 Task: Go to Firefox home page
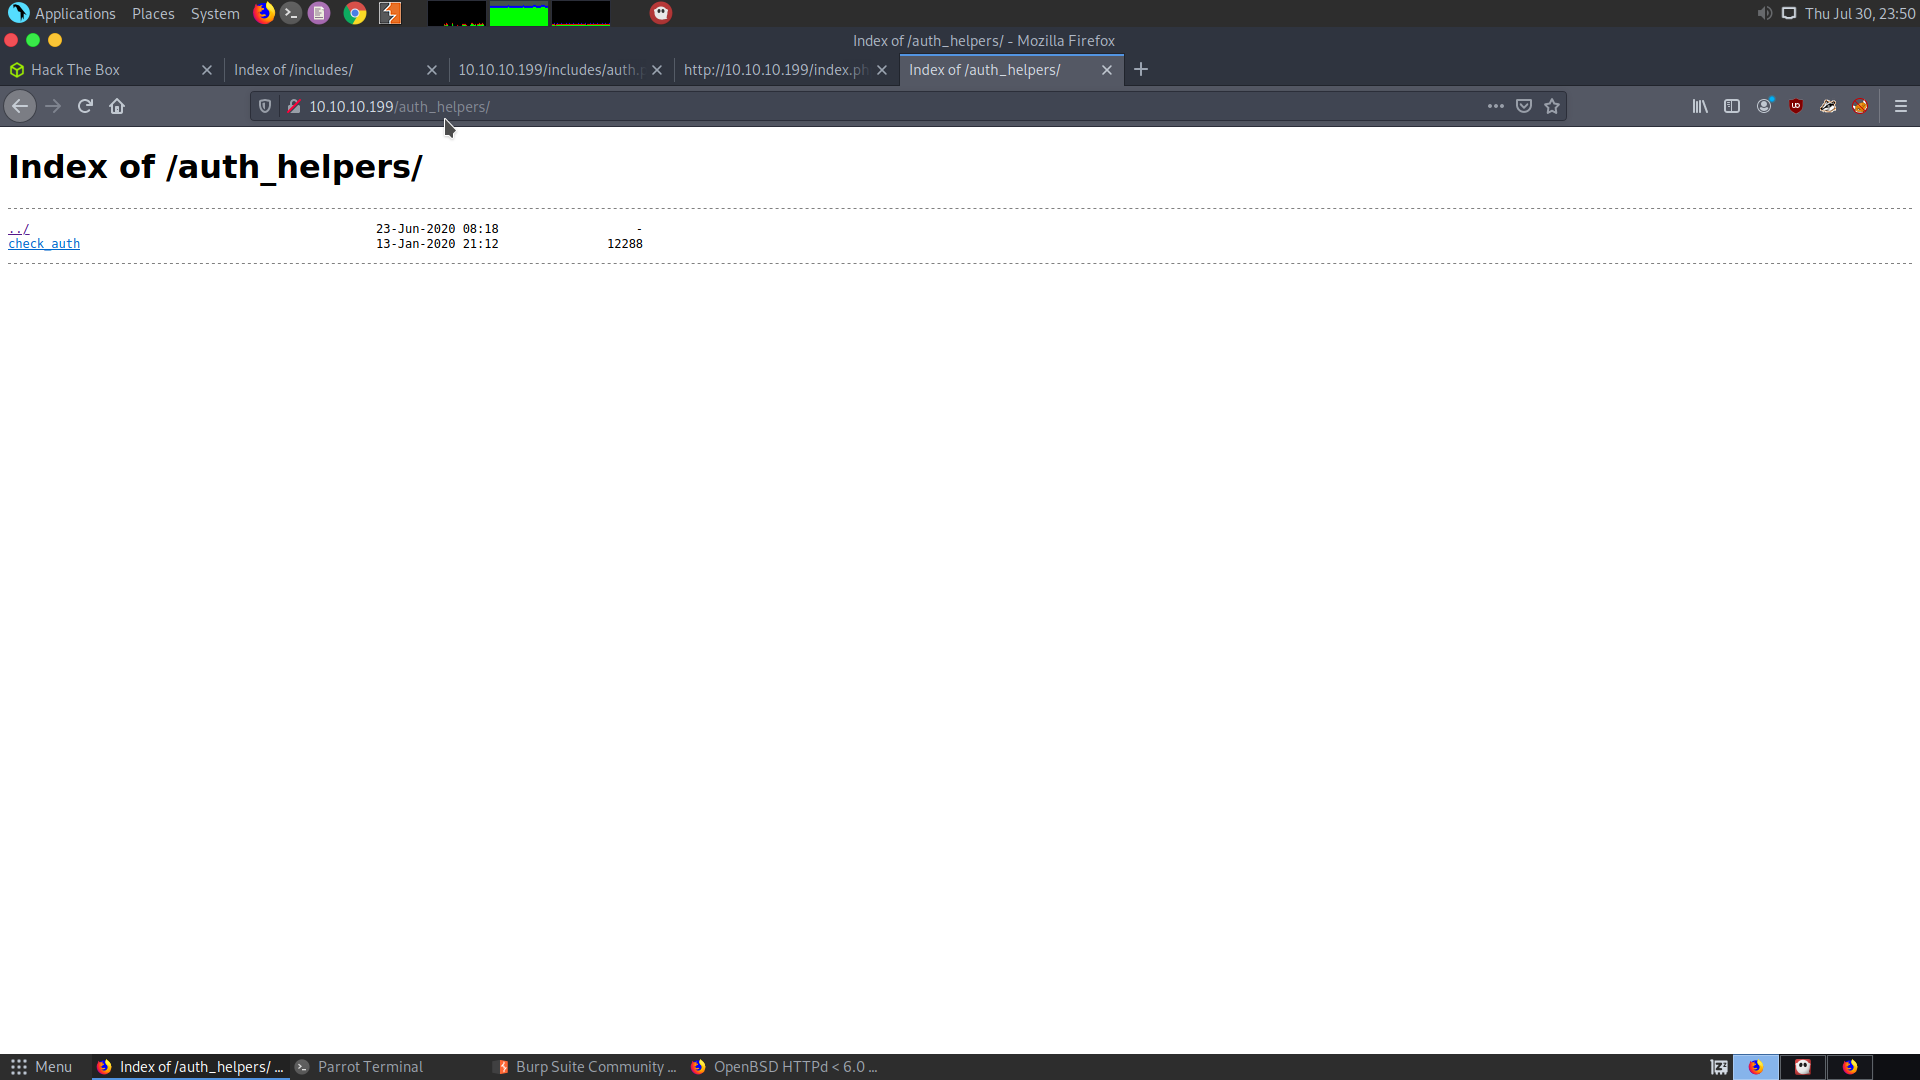pyautogui.click(x=117, y=106)
